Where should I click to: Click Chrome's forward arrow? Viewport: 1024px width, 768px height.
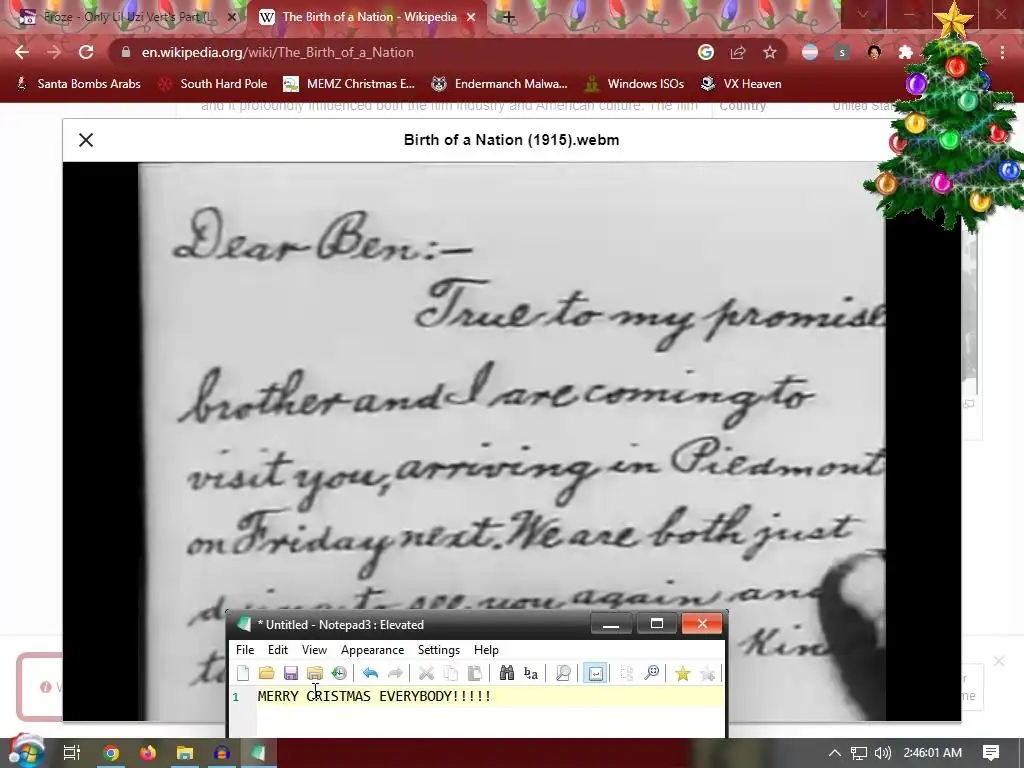pos(54,52)
